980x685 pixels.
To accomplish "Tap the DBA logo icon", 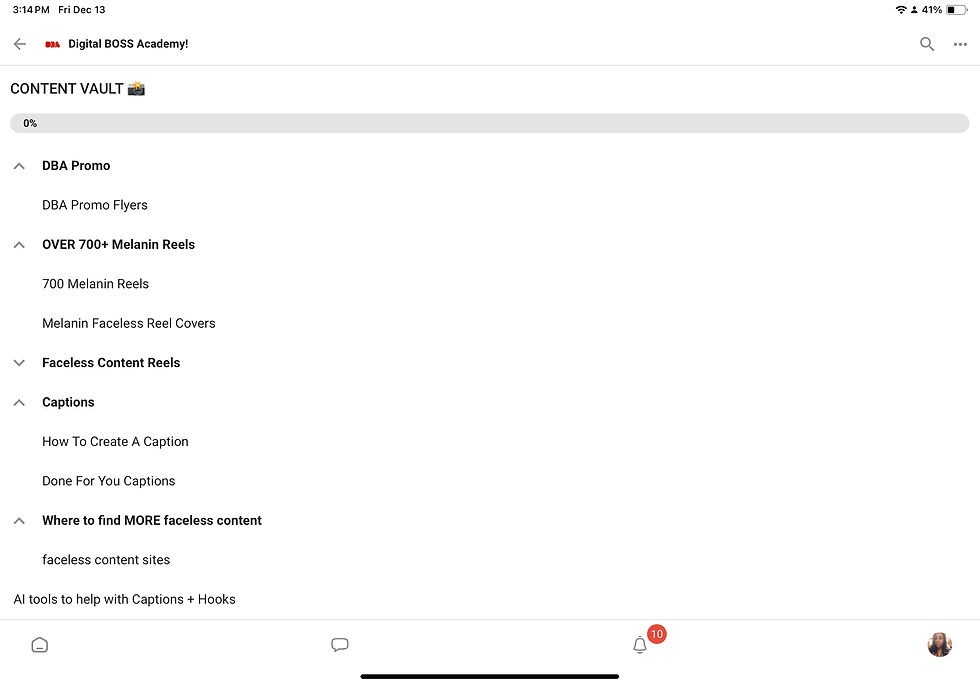I will tap(52, 44).
